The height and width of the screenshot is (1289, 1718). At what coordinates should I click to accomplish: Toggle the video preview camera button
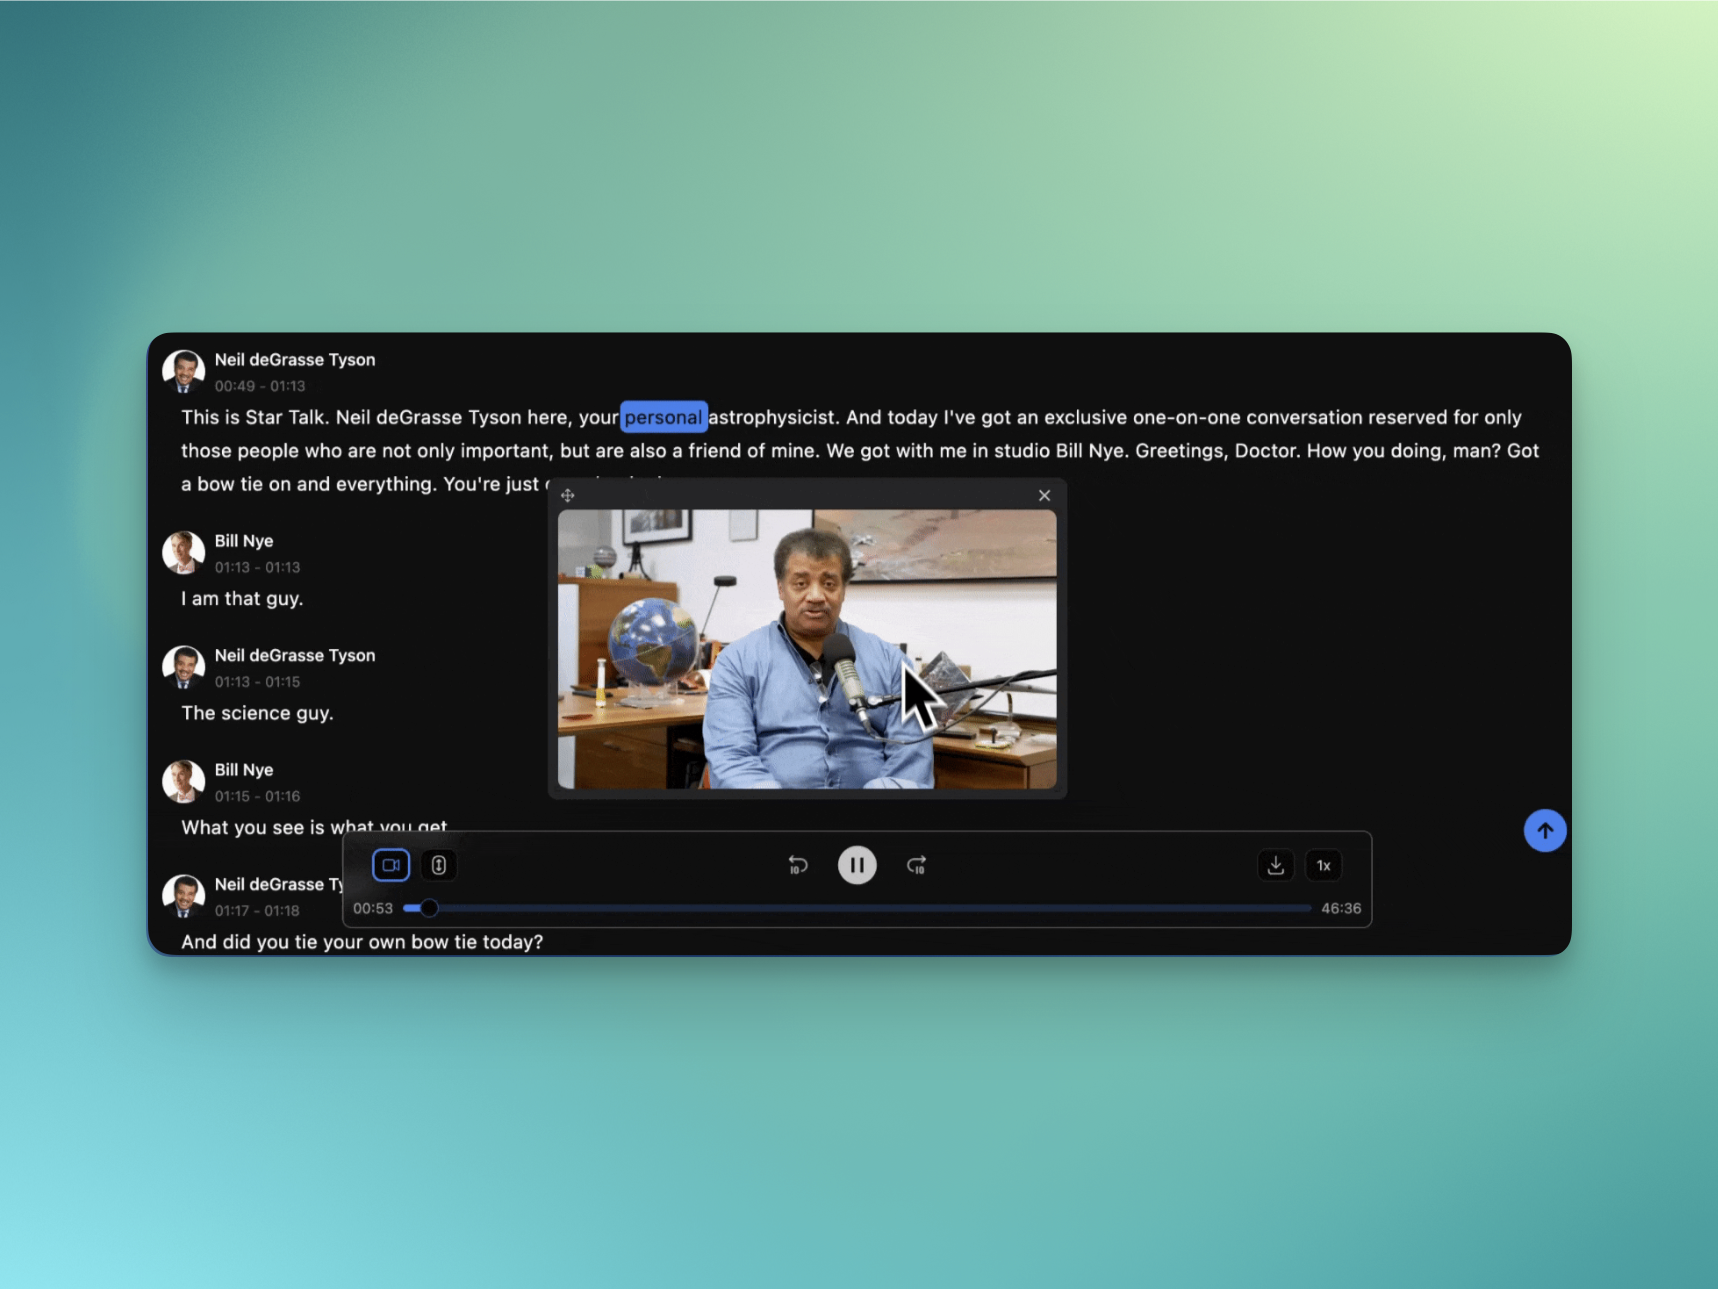(x=391, y=865)
